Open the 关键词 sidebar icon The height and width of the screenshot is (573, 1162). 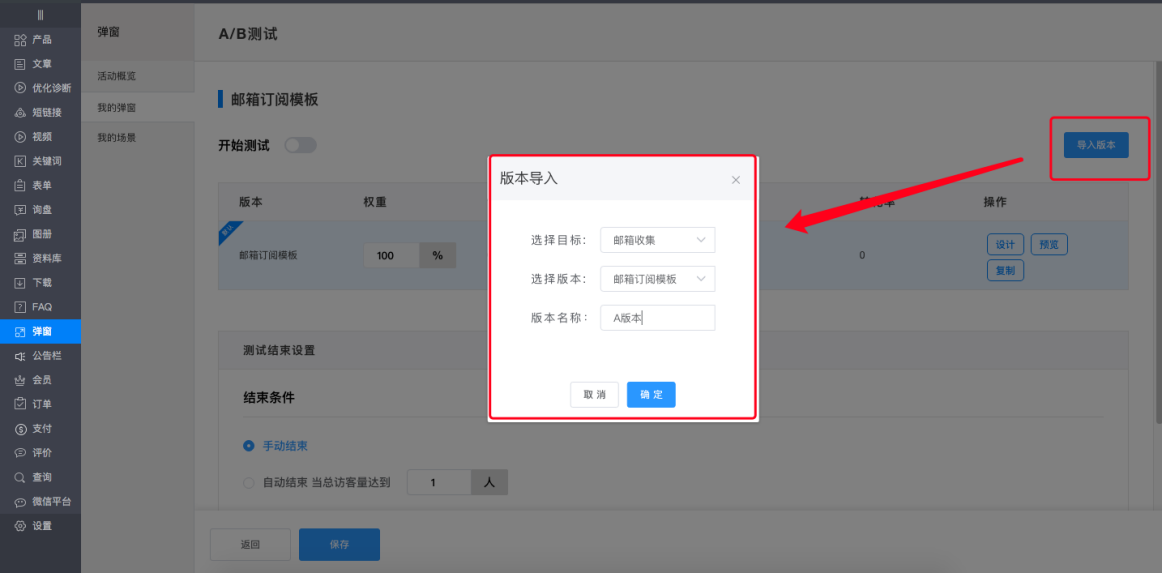[21, 162]
